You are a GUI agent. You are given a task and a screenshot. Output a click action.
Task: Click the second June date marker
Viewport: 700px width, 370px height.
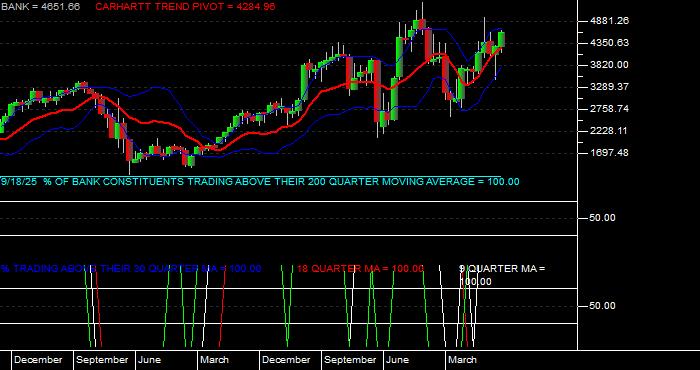tap(398, 360)
